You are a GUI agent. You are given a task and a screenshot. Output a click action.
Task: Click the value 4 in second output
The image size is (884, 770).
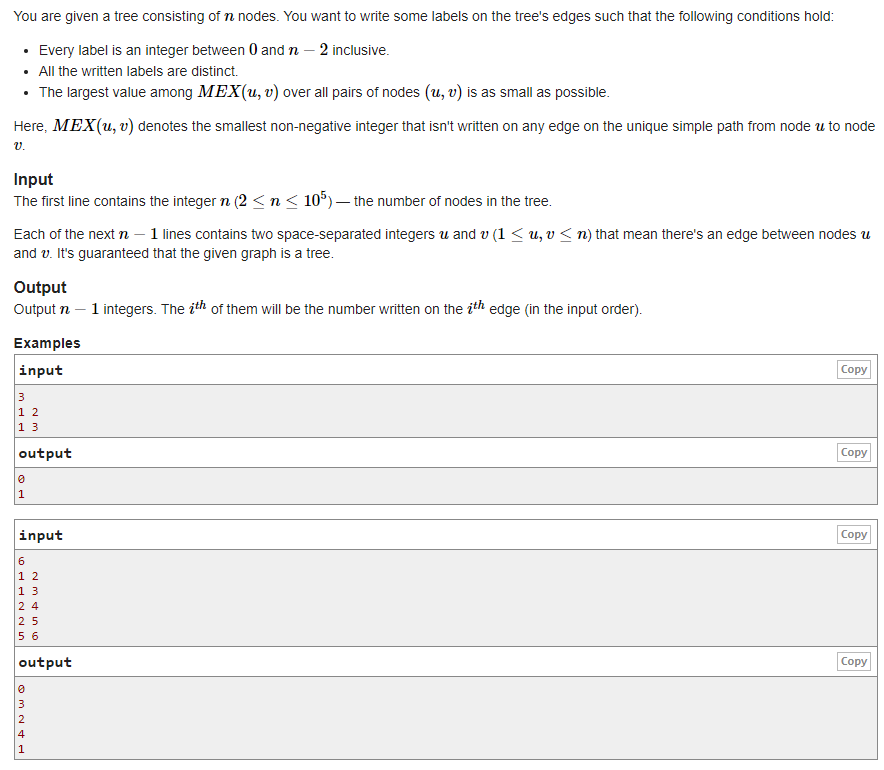coord(21,734)
